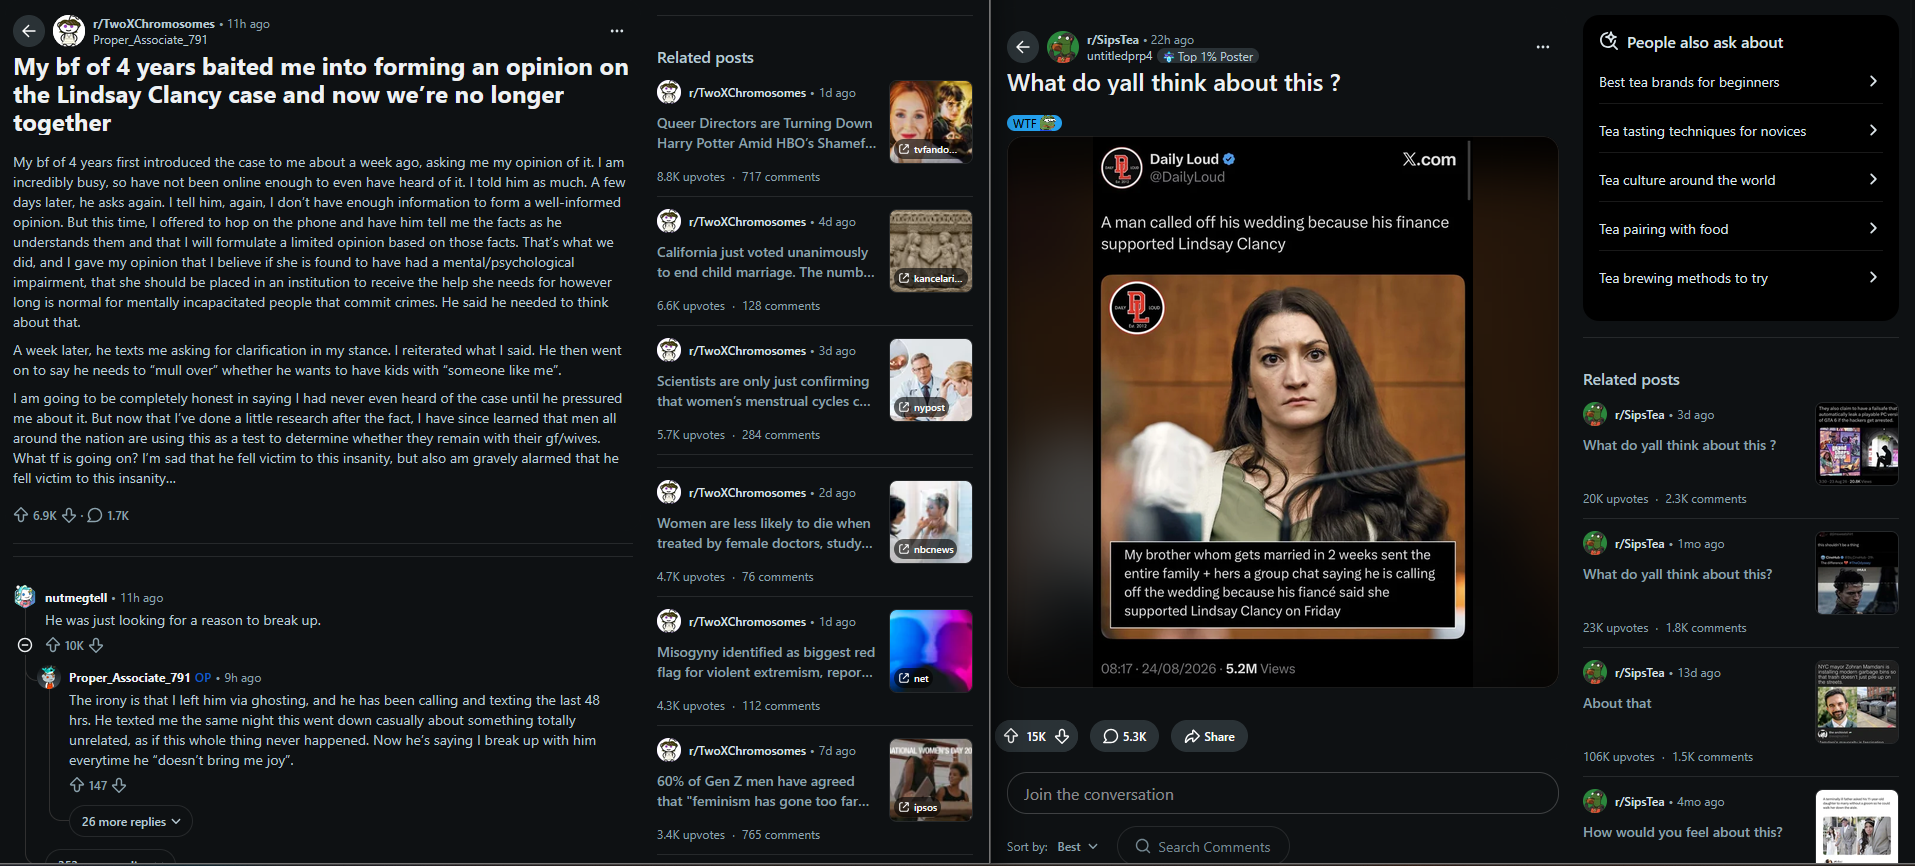Open thumbnail of the 20K upvotes SipsTea post

(1857, 444)
